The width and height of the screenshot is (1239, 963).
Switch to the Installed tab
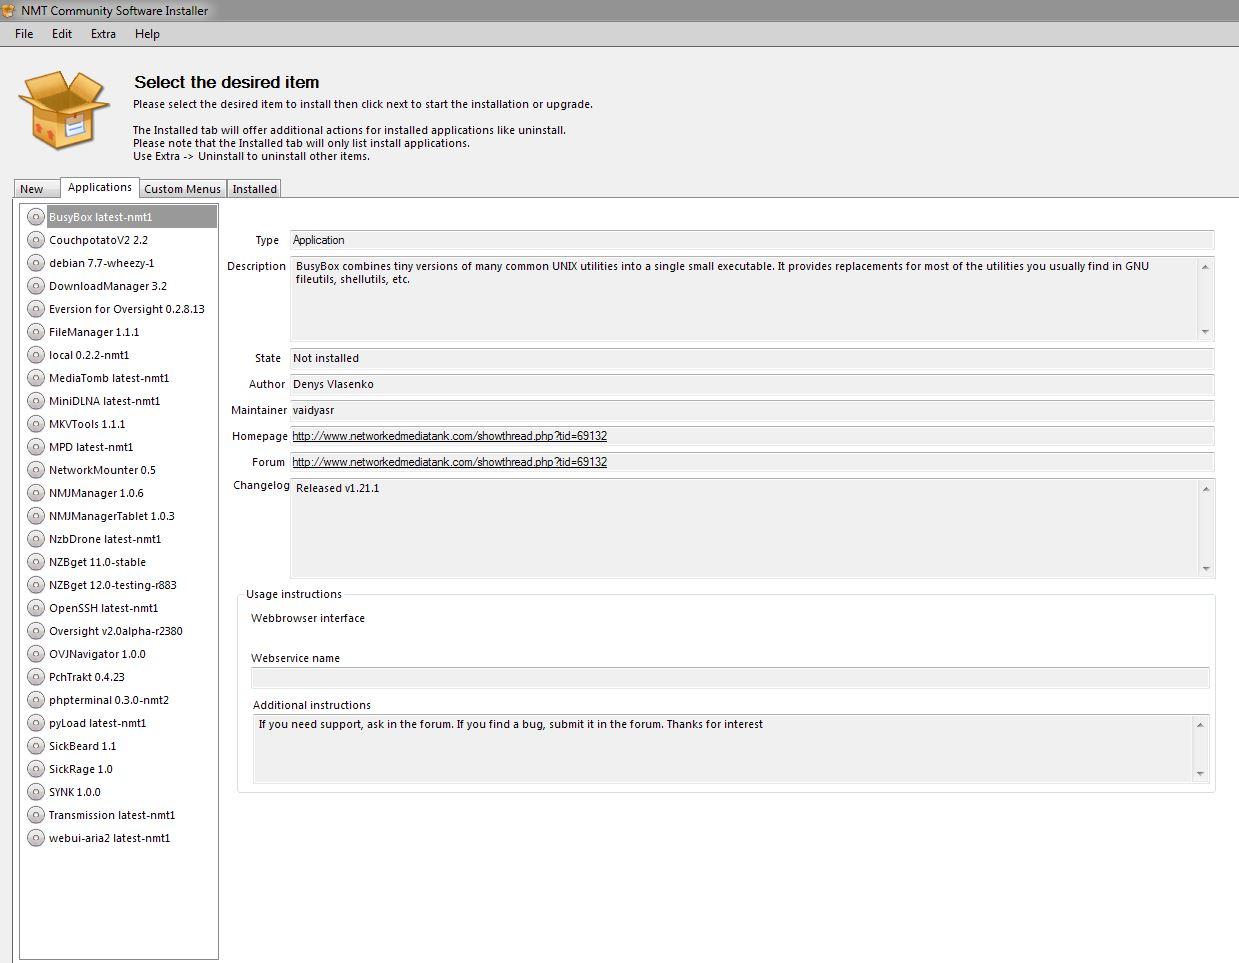[255, 189]
